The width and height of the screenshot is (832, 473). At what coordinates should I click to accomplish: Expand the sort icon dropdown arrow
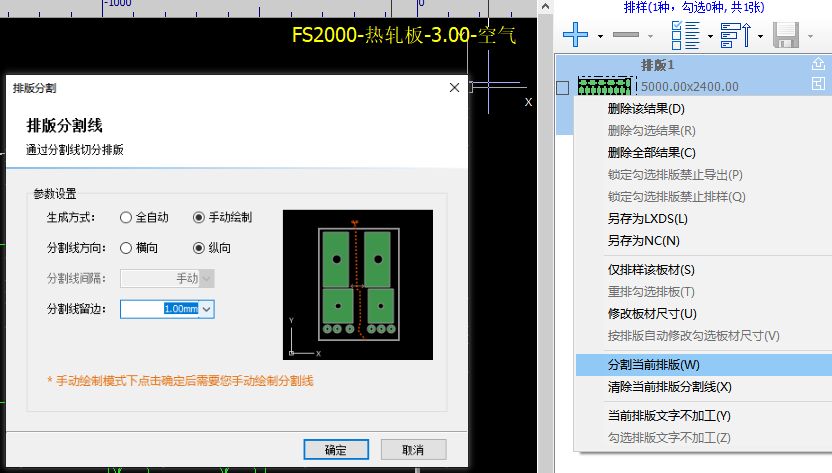click(x=761, y=37)
